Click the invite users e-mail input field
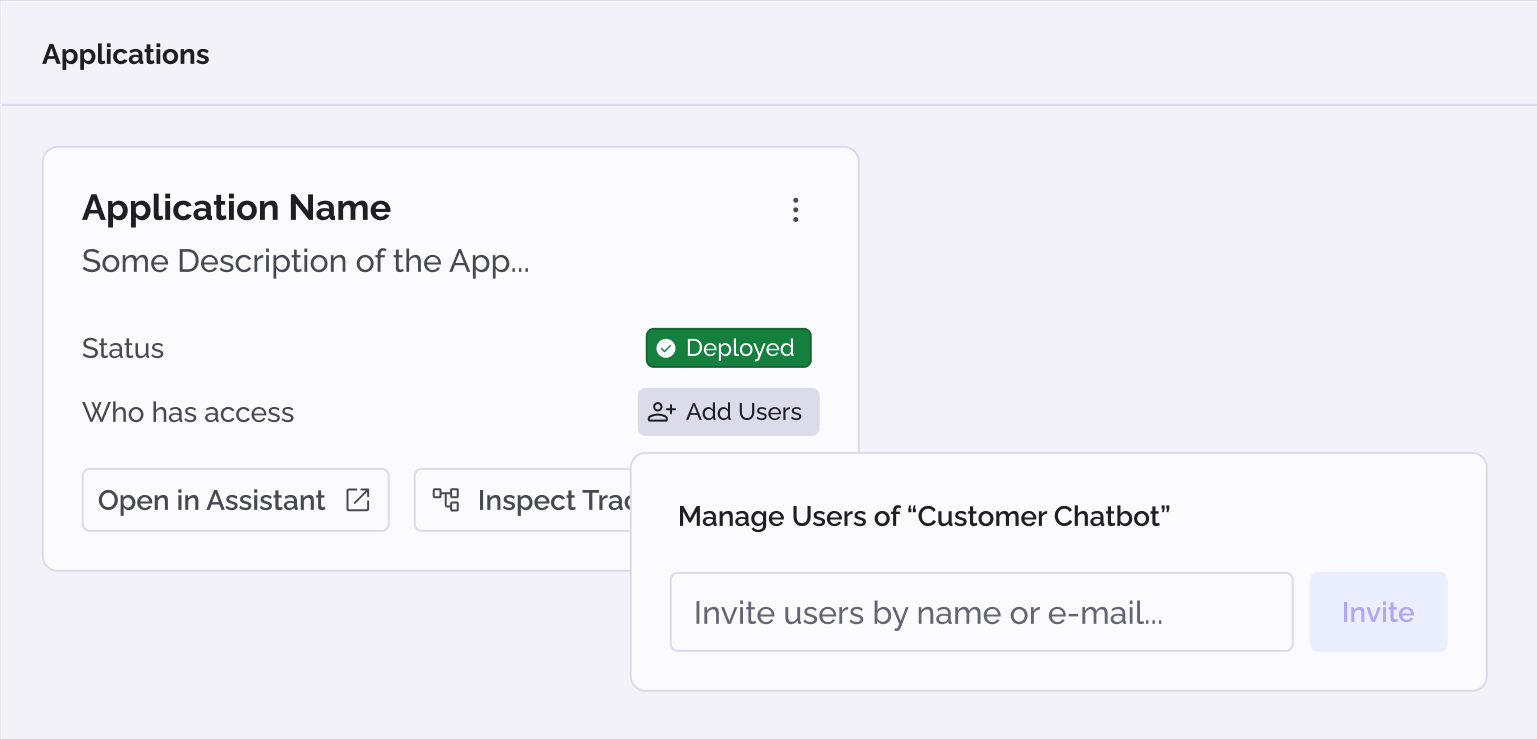The height and width of the screenshot is (739, 1537). [x=981, y=612]
